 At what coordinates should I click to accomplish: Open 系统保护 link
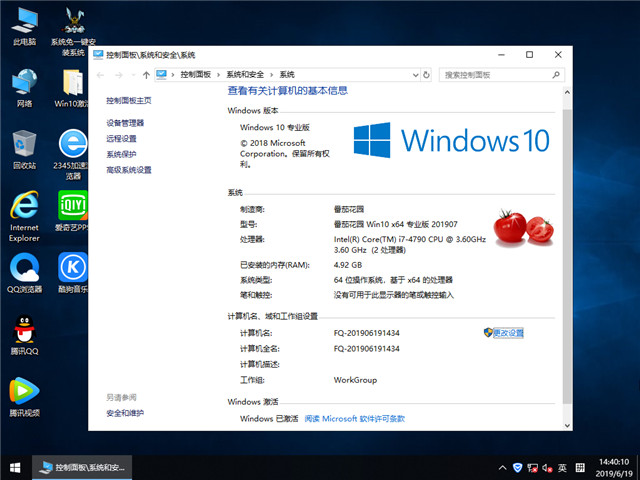pyautogui.click(x=121, y=154)
